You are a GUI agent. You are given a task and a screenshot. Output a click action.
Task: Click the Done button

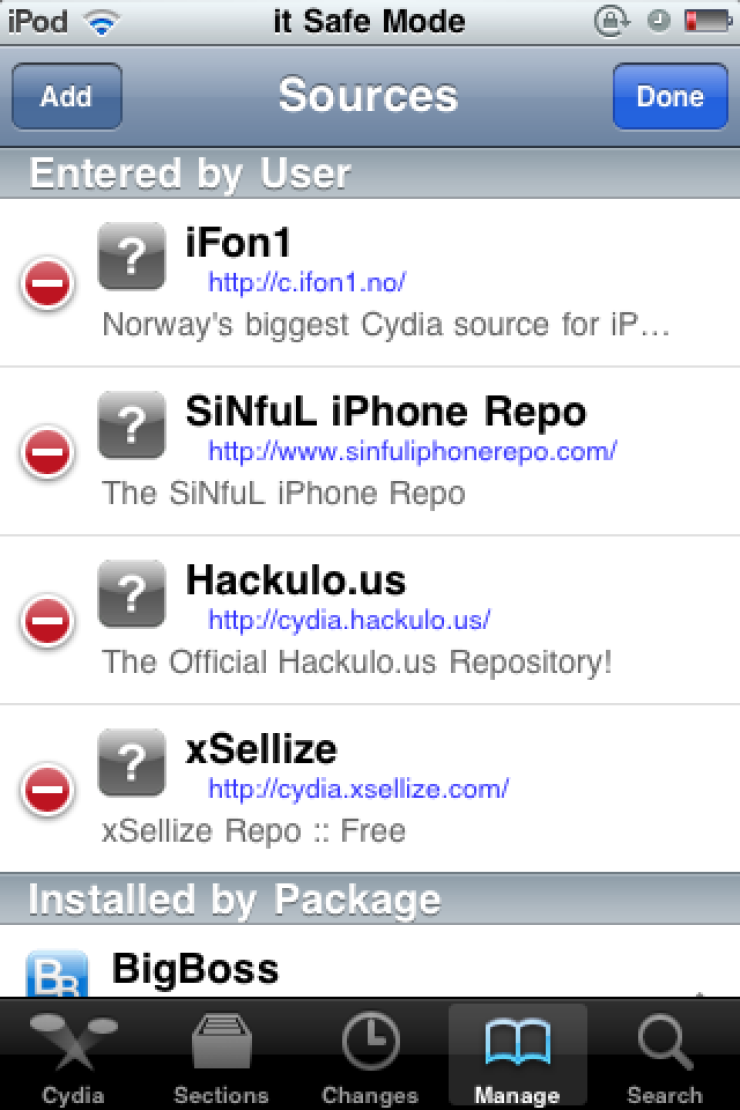(x=670, y=96)
